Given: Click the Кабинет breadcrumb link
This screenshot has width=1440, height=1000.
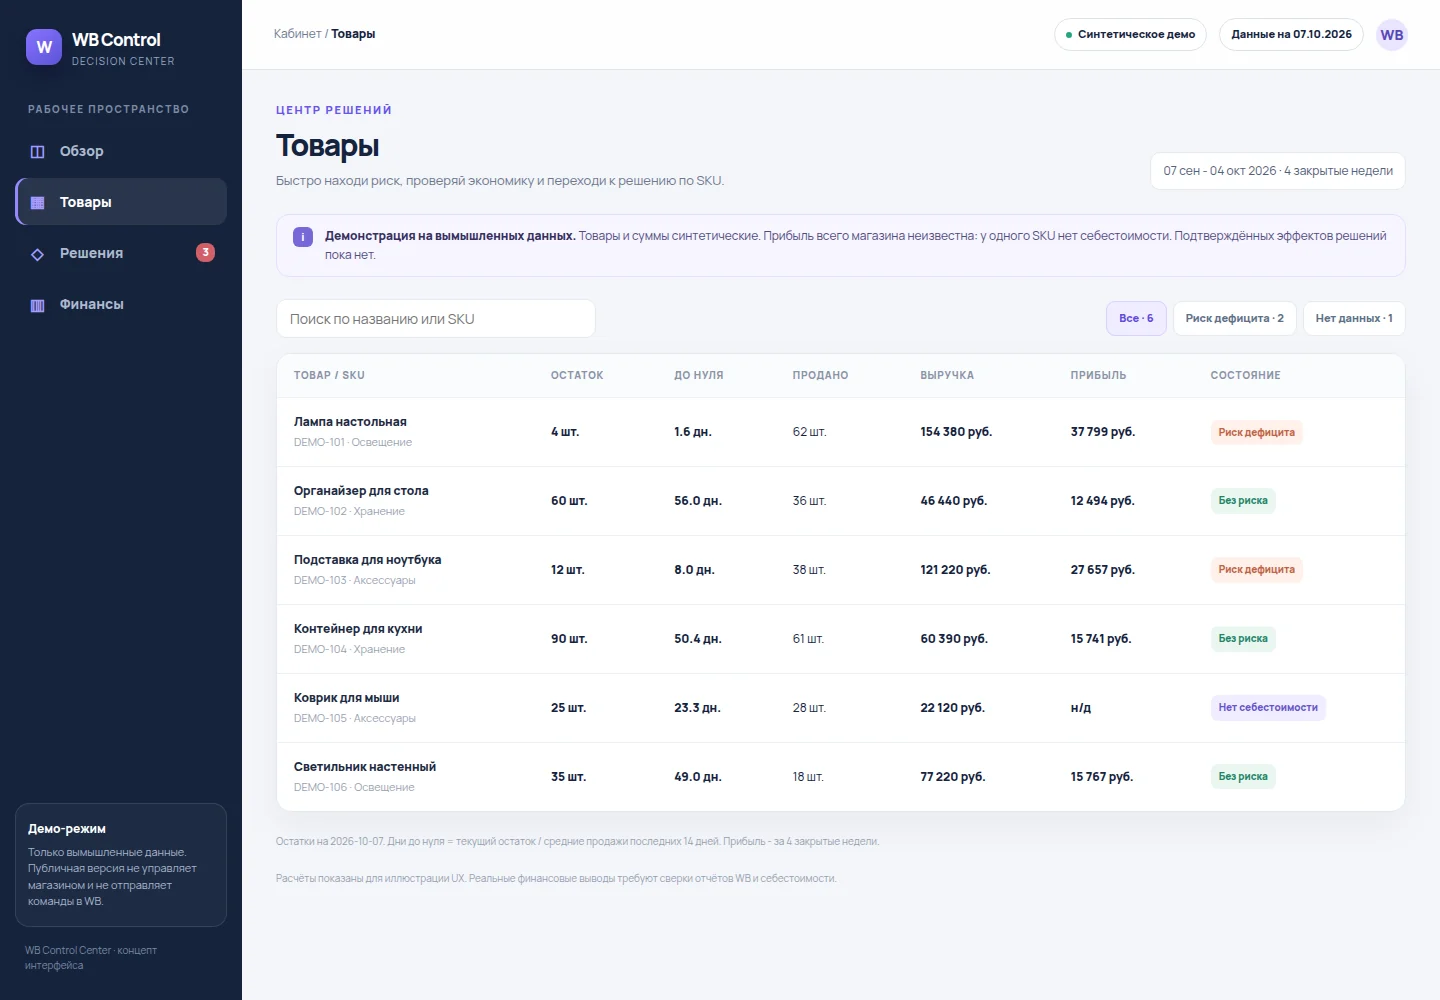Looking at the screenshot, I should coord(298,34).
